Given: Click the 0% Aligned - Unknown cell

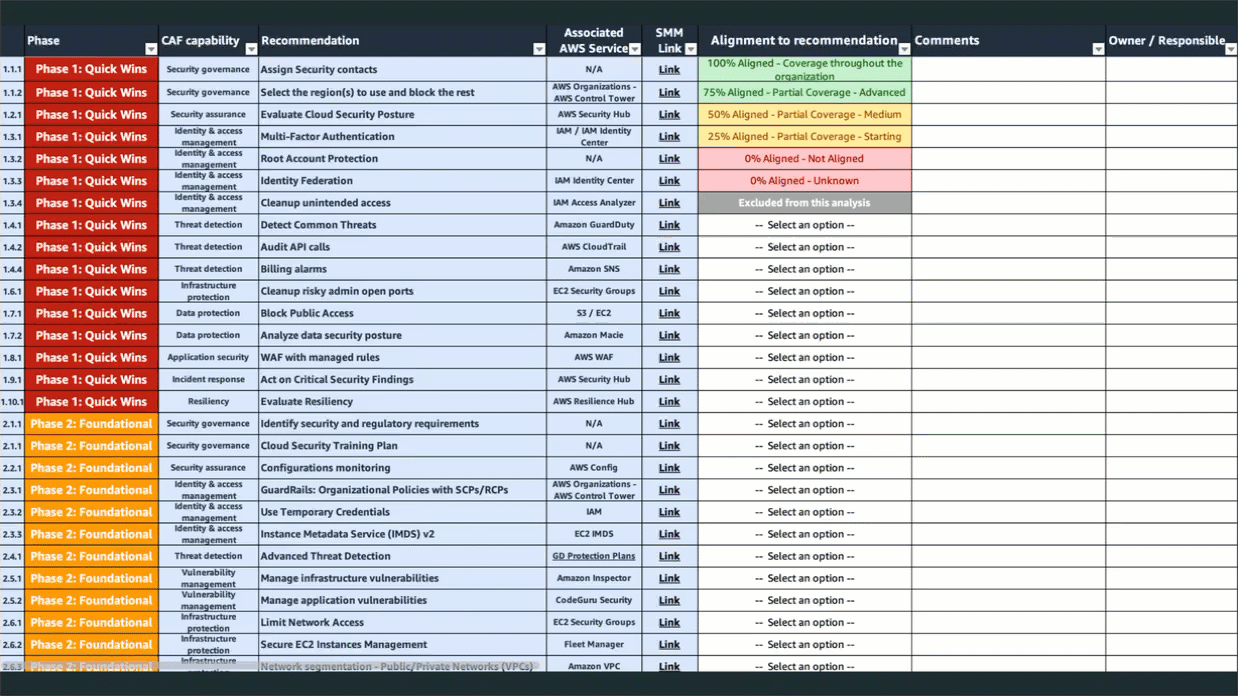Looking at the screenshot, I should coord(805,181).
